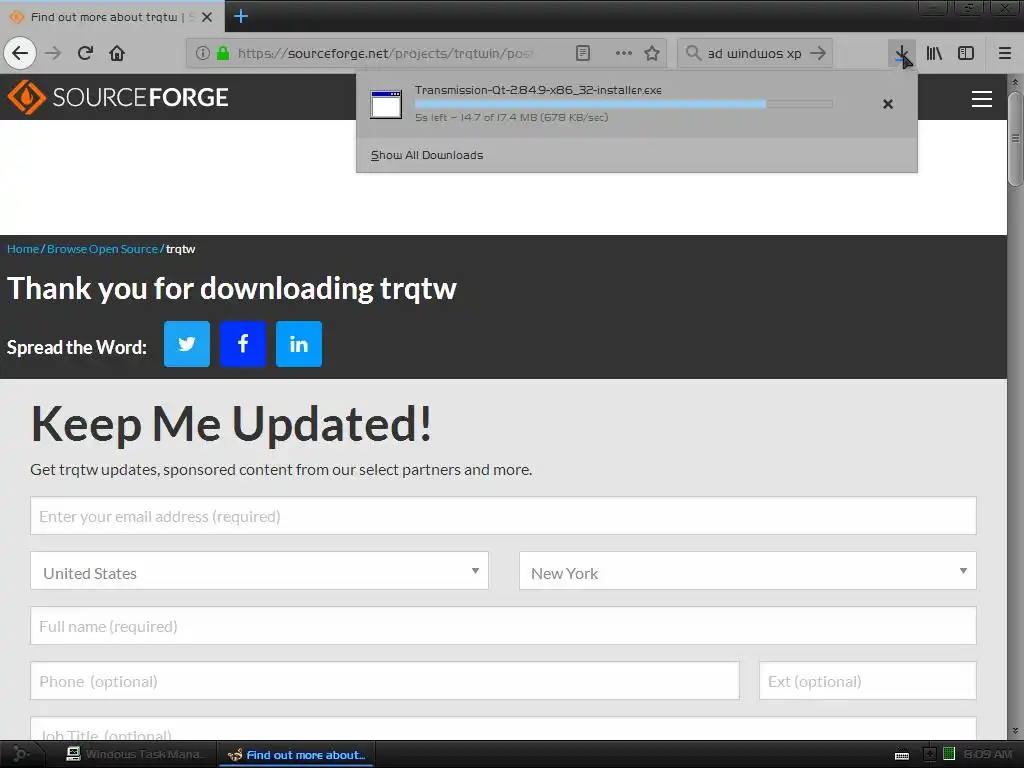Reload the current page
This screenshot has width=1024, height=768.
85,53
